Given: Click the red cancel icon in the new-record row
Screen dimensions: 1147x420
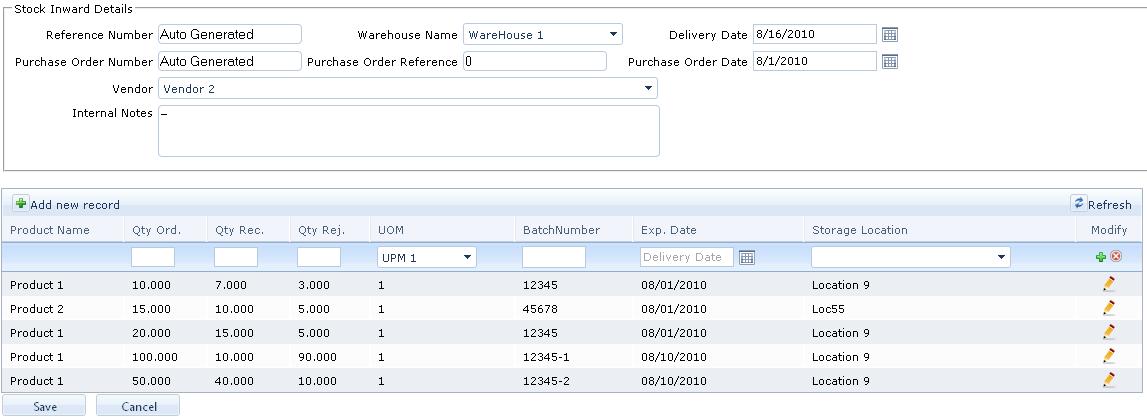Looking at the screenshot, I should click(1116, 257).
